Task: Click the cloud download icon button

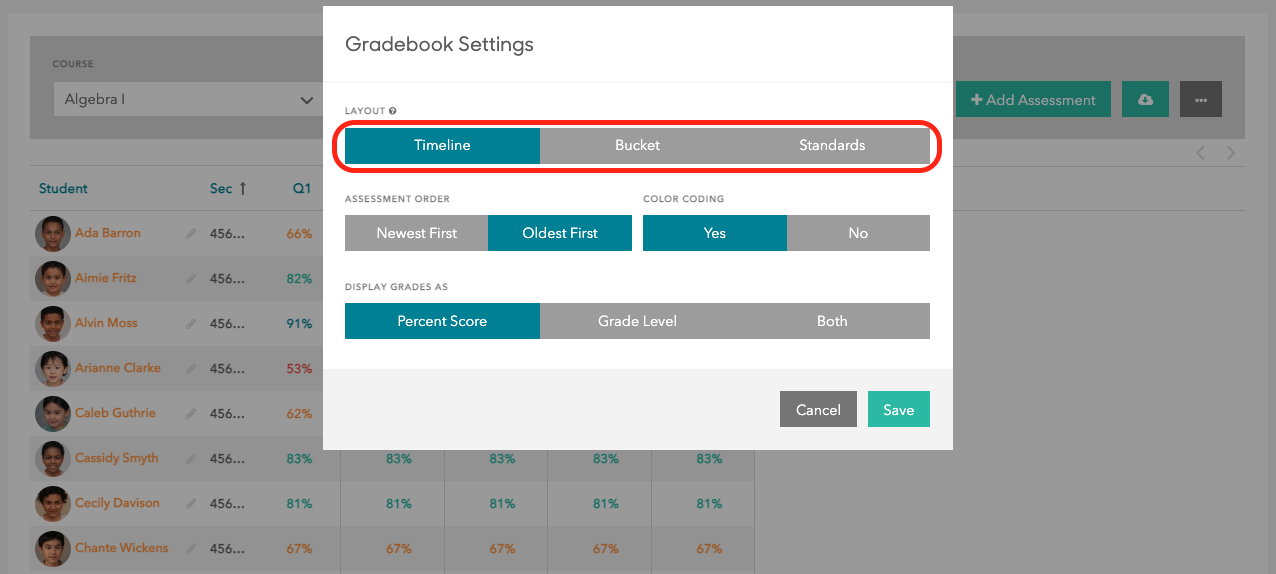Action: (1145, 100)
